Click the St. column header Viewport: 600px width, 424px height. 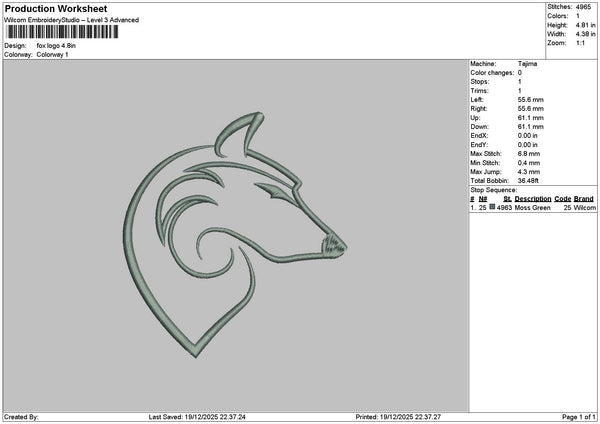click(x=507, y=199)
